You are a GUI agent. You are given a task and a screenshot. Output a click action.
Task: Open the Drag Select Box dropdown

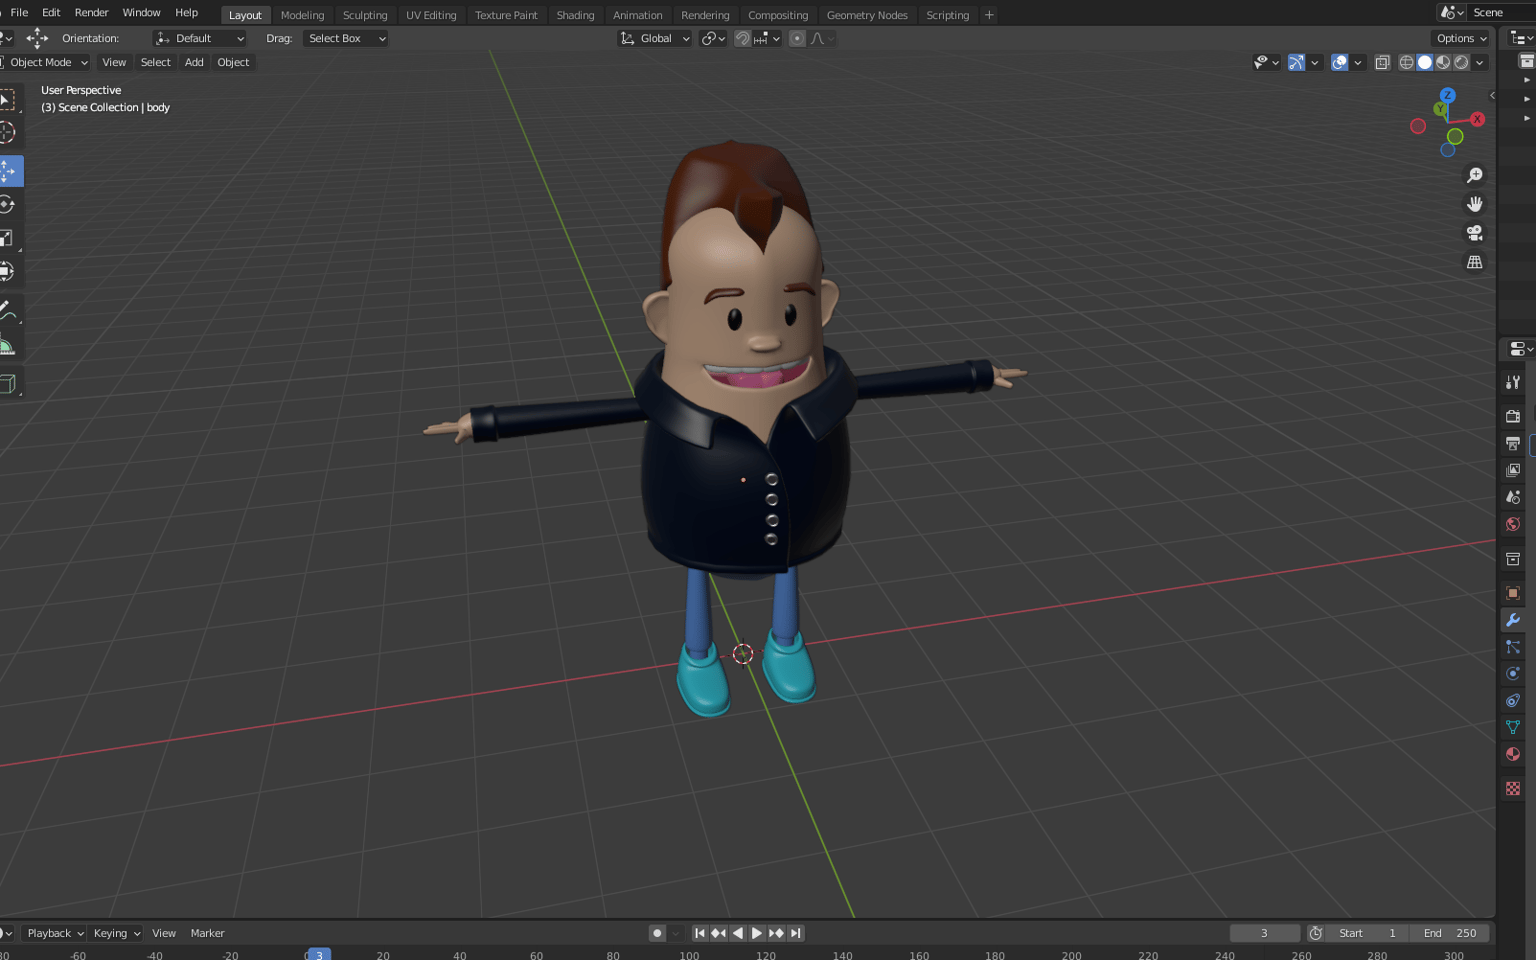[x=346, y=38]
